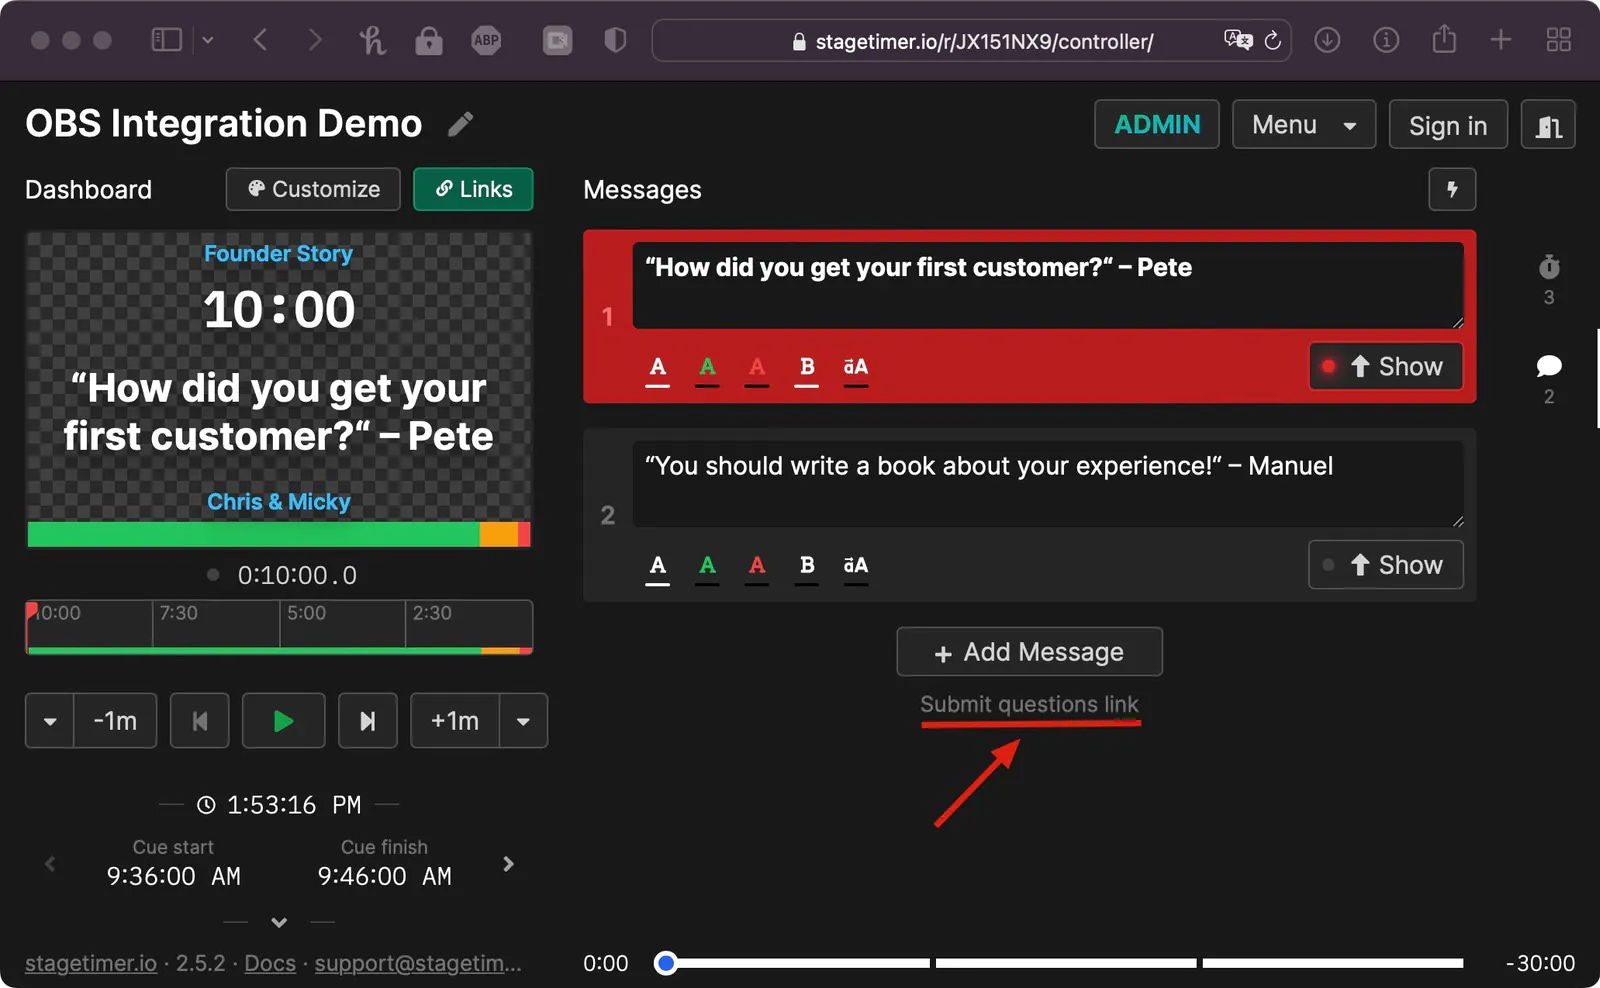Viewport: 1600px width, 988px height.
Task: Apply bold formatting to Pete's message
Action: point(806,367)
